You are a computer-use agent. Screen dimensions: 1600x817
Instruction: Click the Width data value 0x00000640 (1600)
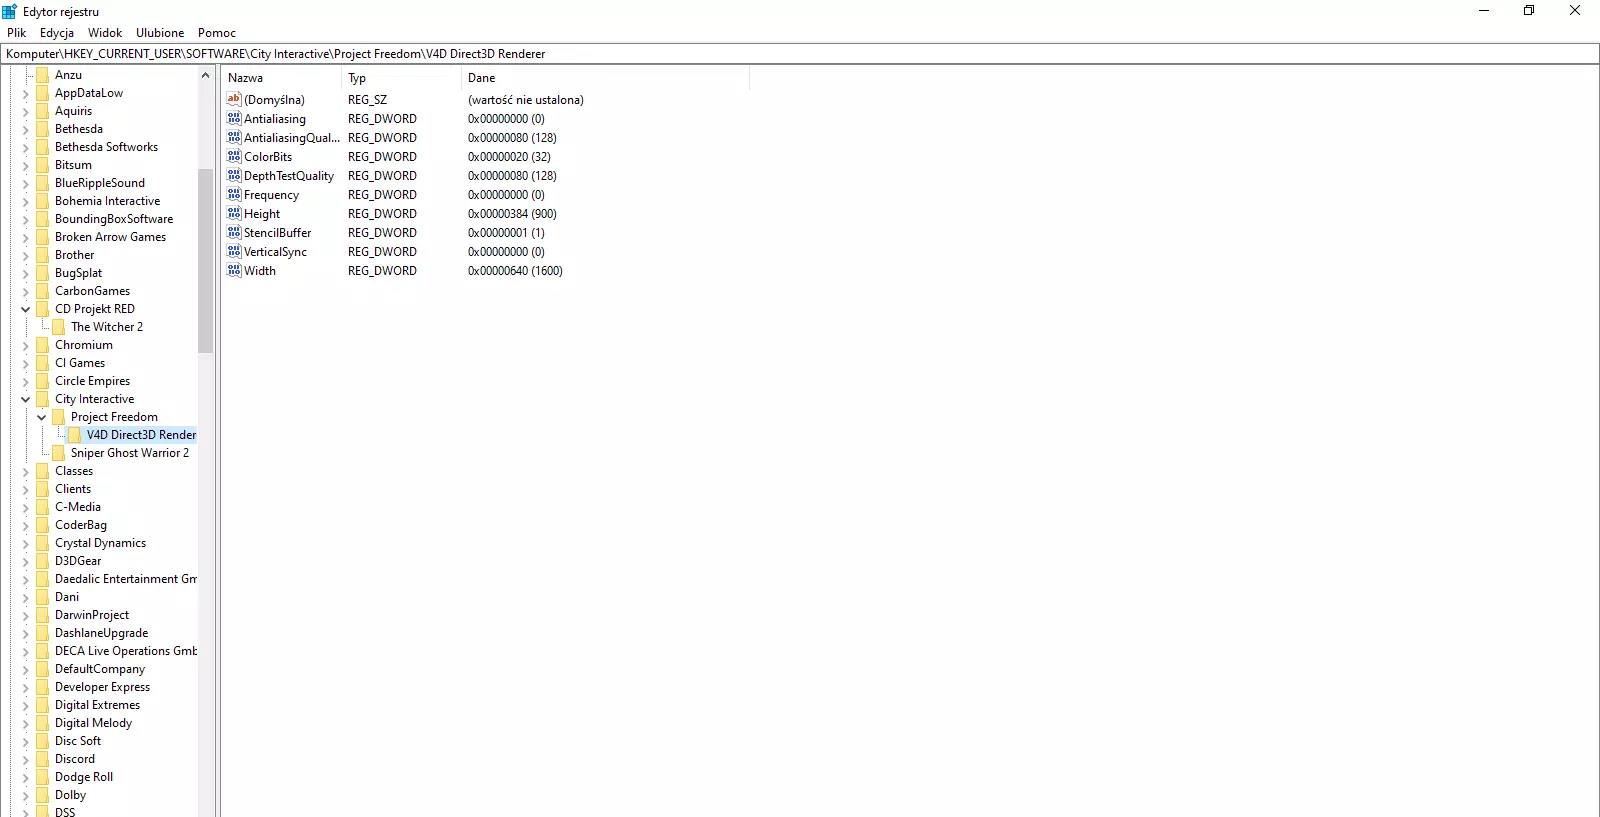tap(515, 271)
